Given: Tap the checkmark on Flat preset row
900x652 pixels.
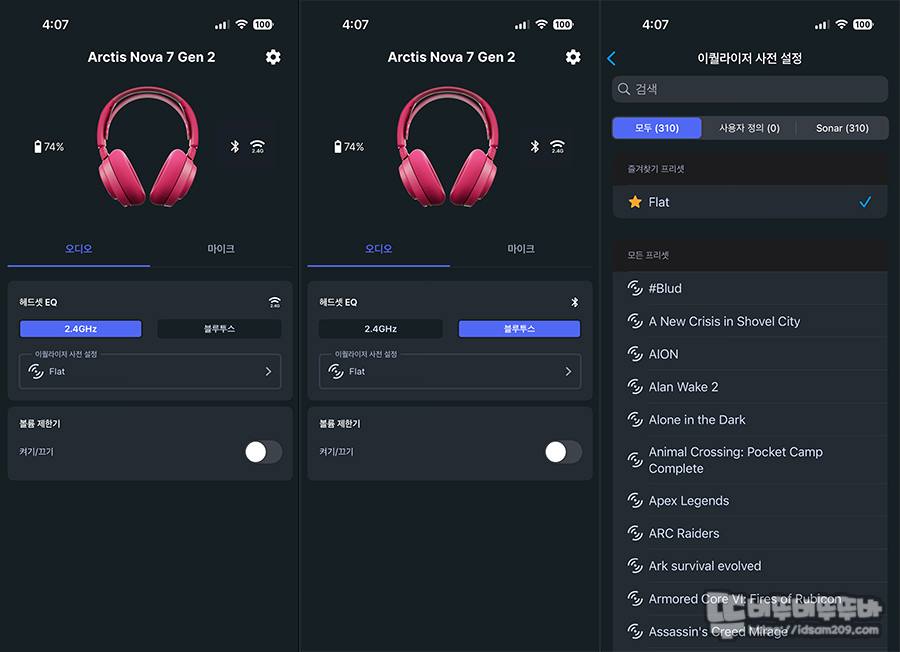Looking at the screenshot, I should click(x=866, y=202).
